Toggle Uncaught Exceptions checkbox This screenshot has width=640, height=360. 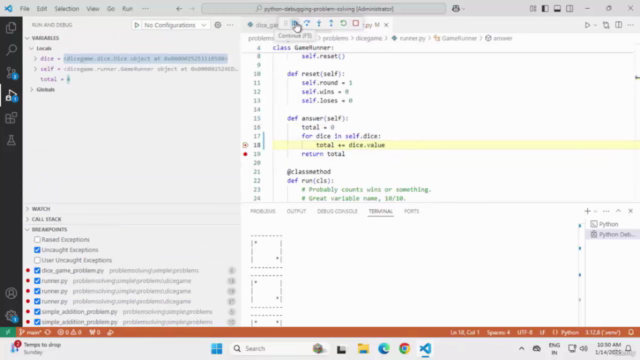(37, 250)
